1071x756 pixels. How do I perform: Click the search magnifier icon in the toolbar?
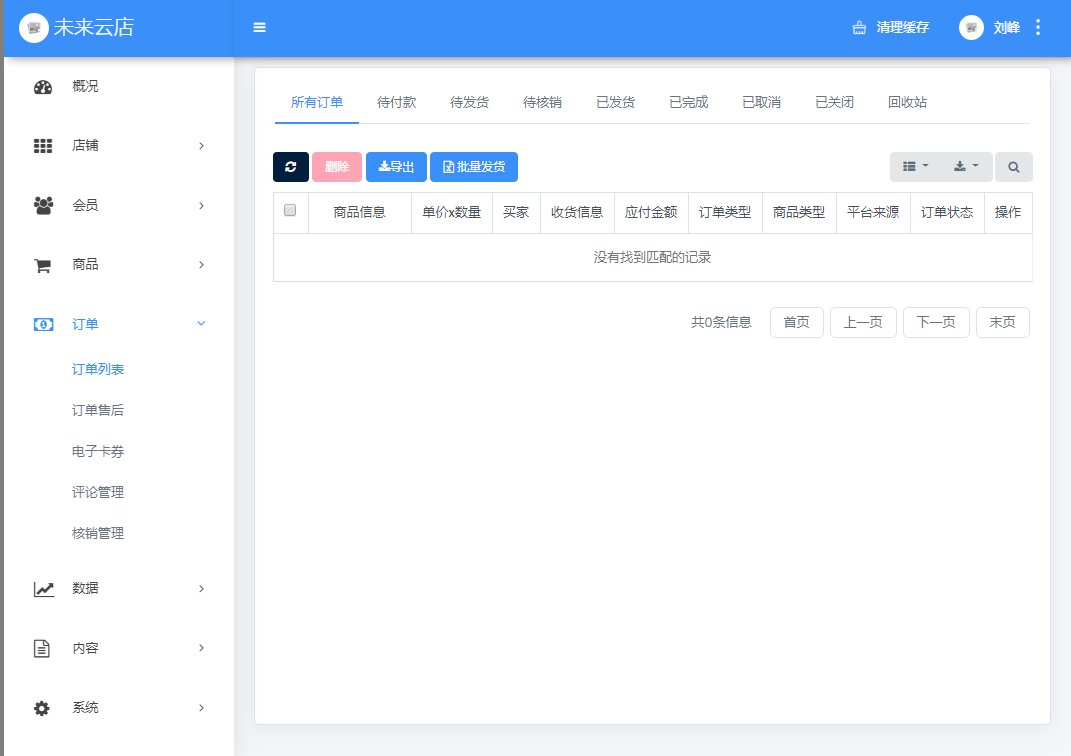pos(1013,167)
